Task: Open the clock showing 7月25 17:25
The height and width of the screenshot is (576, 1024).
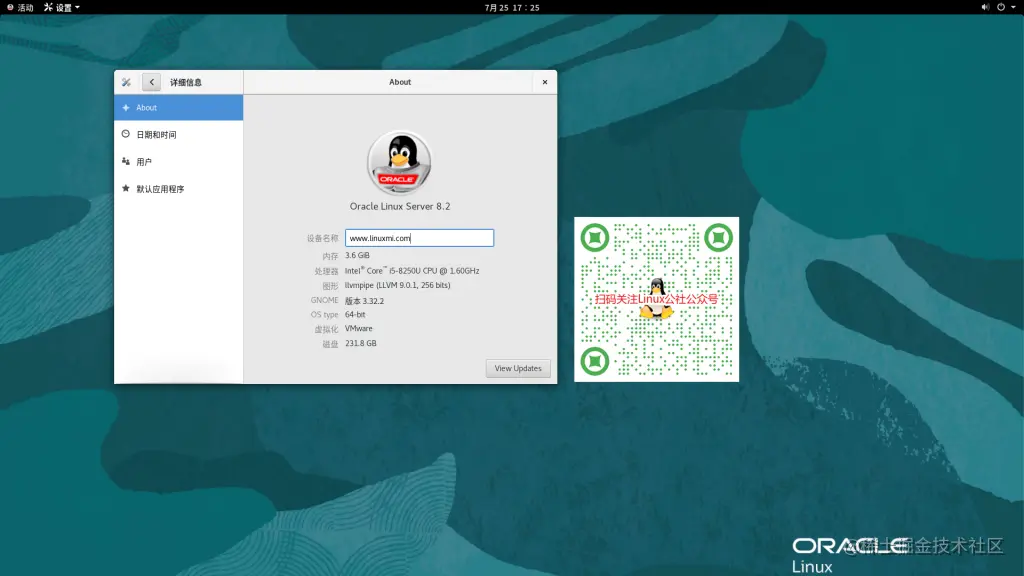Action: [x=512, y=7]
